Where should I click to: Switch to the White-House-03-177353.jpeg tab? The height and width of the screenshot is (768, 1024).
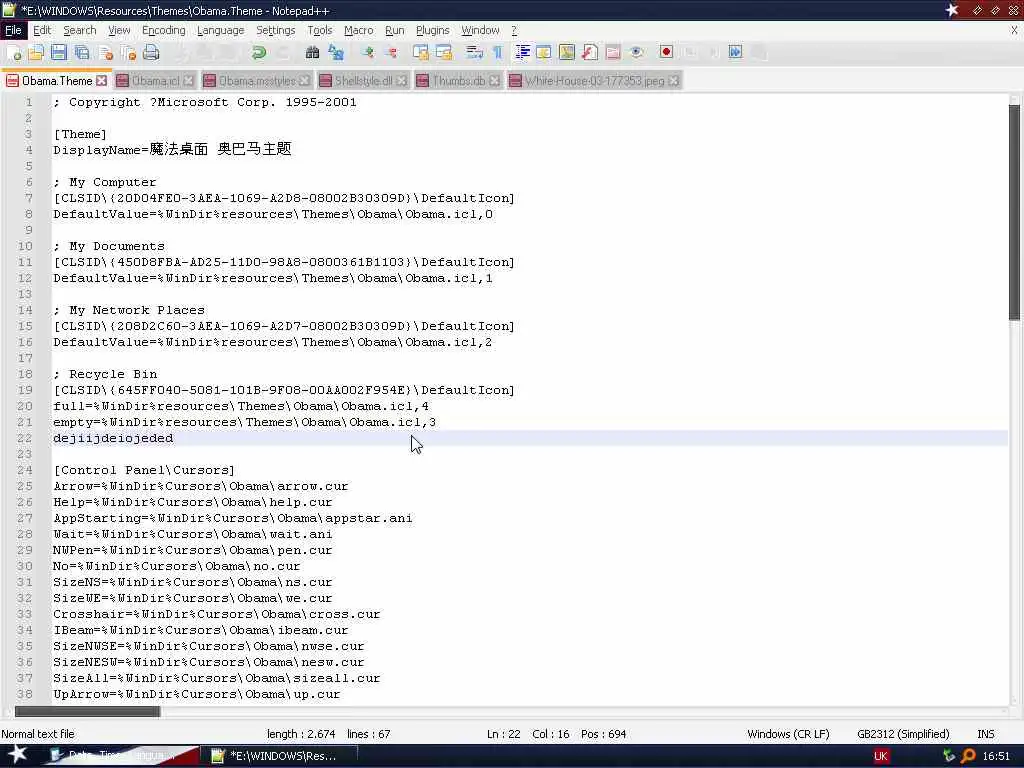594,81
